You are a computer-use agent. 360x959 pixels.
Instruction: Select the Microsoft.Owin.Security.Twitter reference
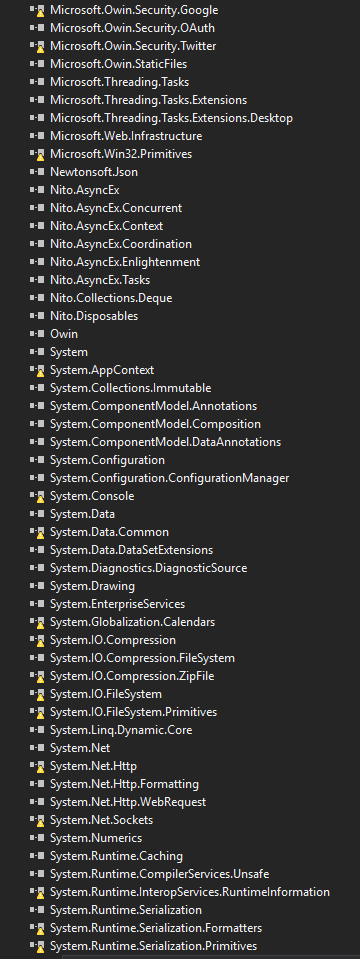tap(133, 46)
